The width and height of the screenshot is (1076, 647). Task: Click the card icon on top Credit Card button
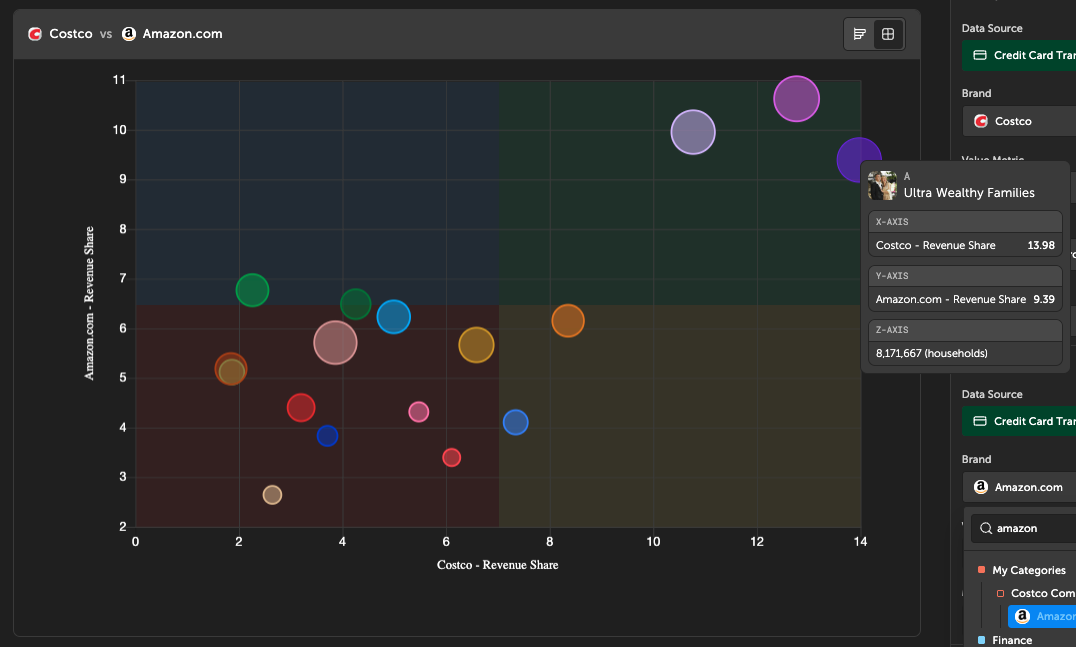(x=980, y=55)
